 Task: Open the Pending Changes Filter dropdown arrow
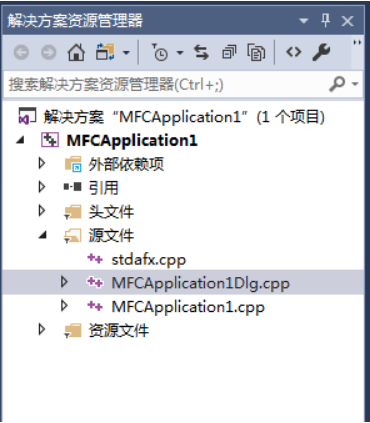(180, 53)
